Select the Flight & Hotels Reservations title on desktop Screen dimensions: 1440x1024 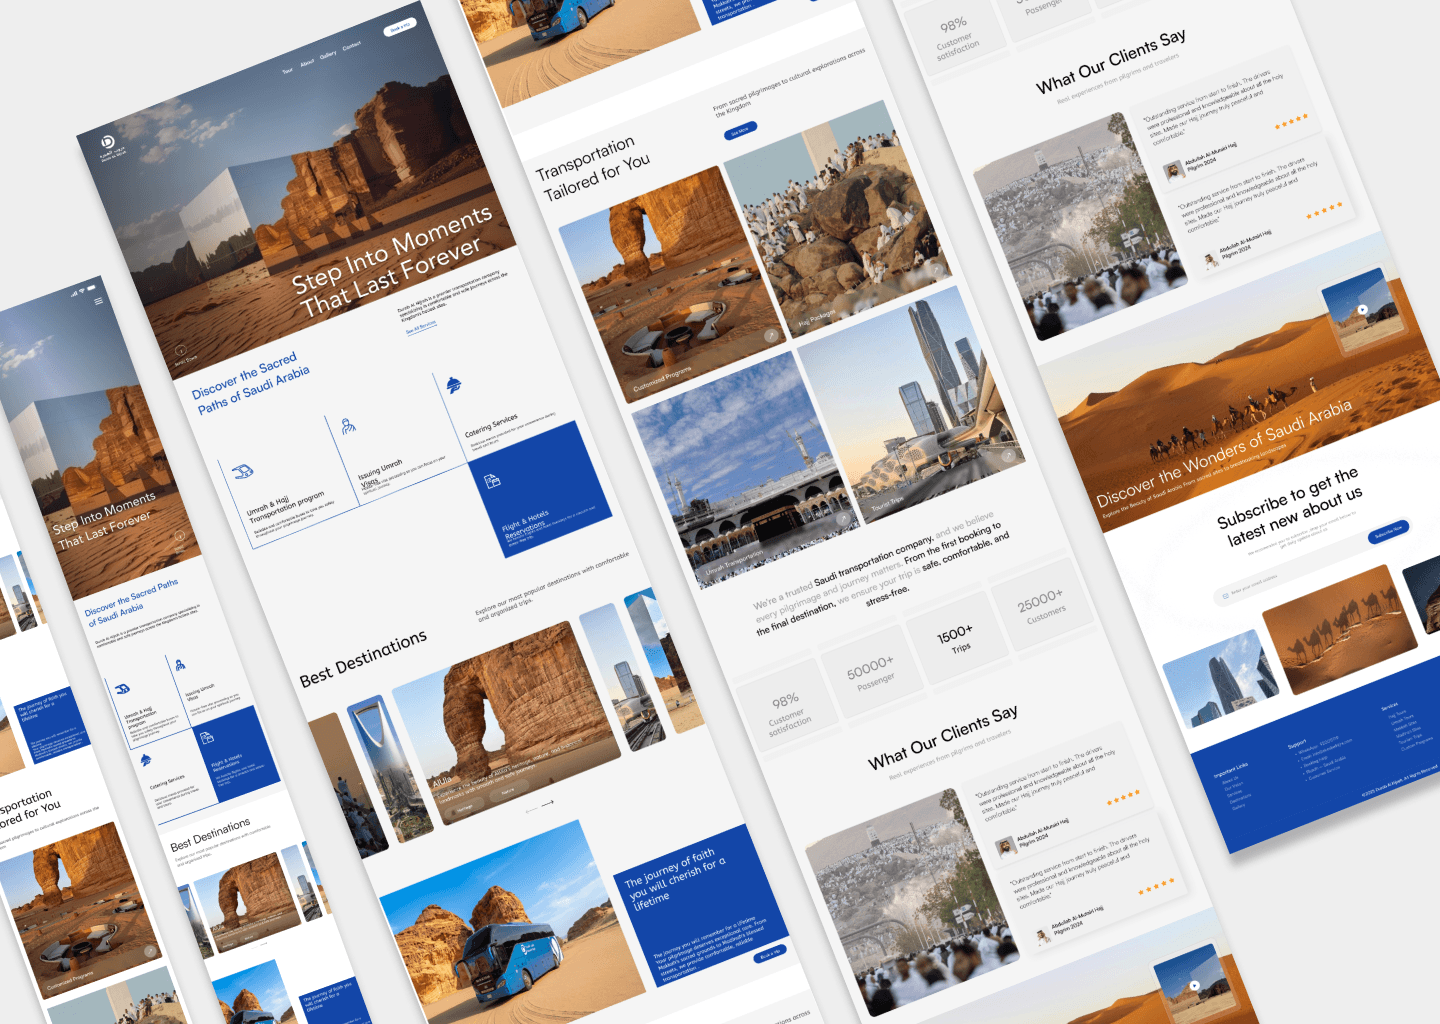526,524
